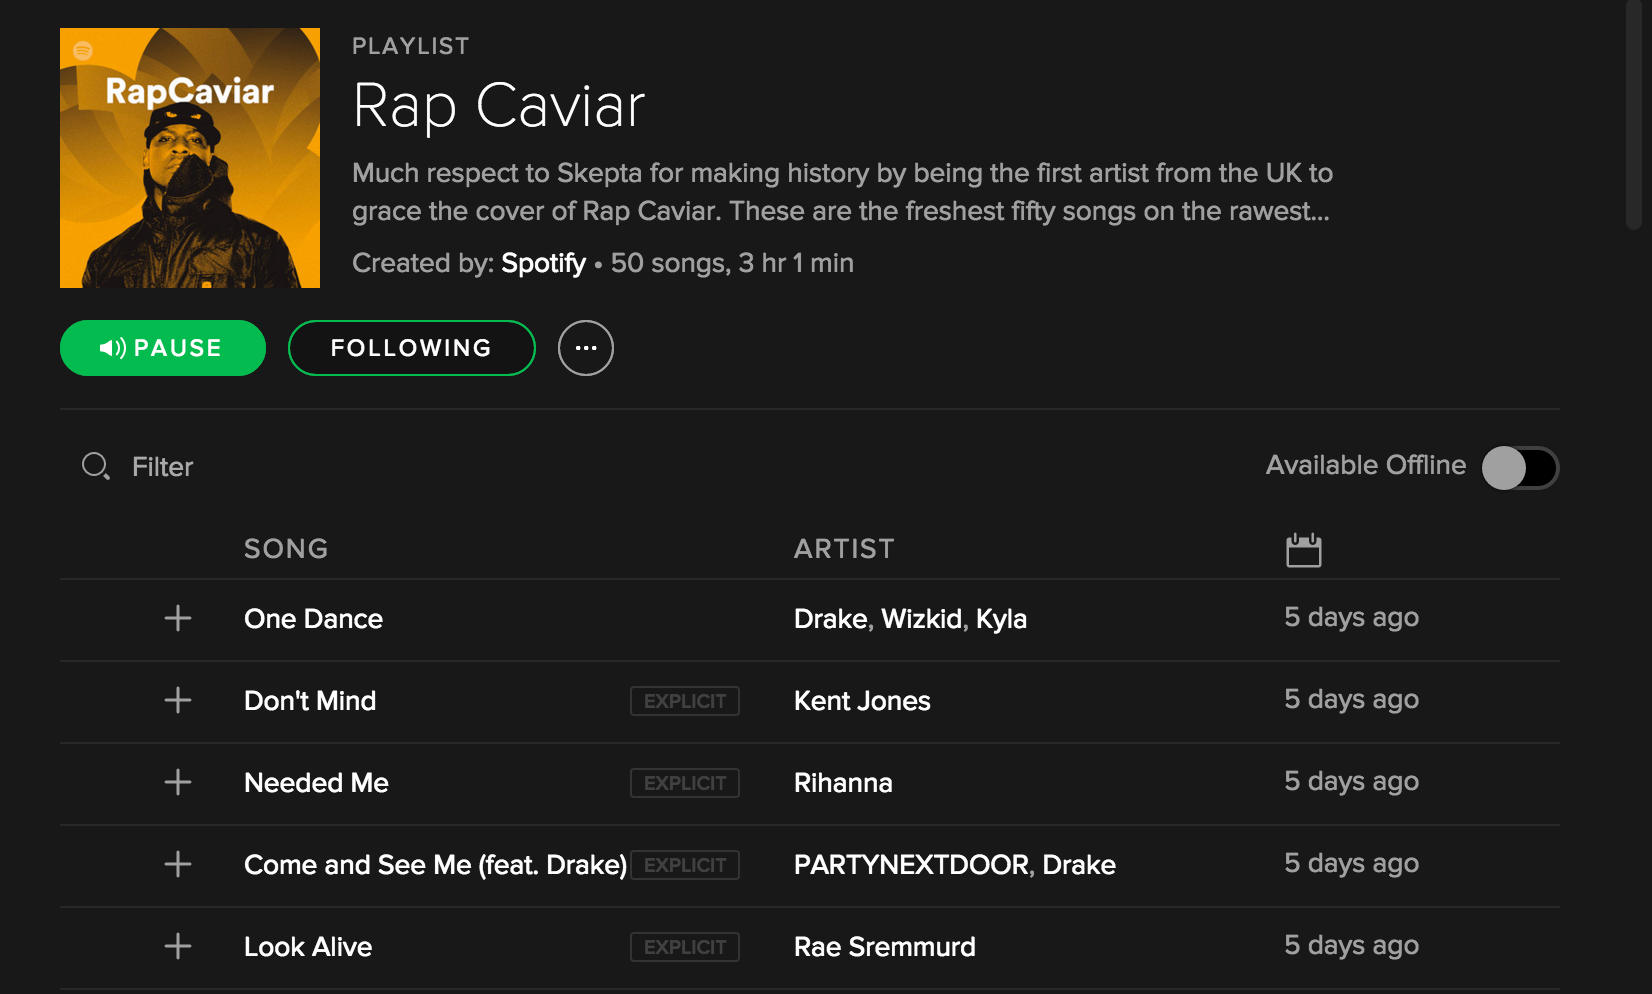The height and width of the screenshot is (994, 1652).
Task: Click in the Filter input field
Action: pyautogui.click(x=163, y=467)
